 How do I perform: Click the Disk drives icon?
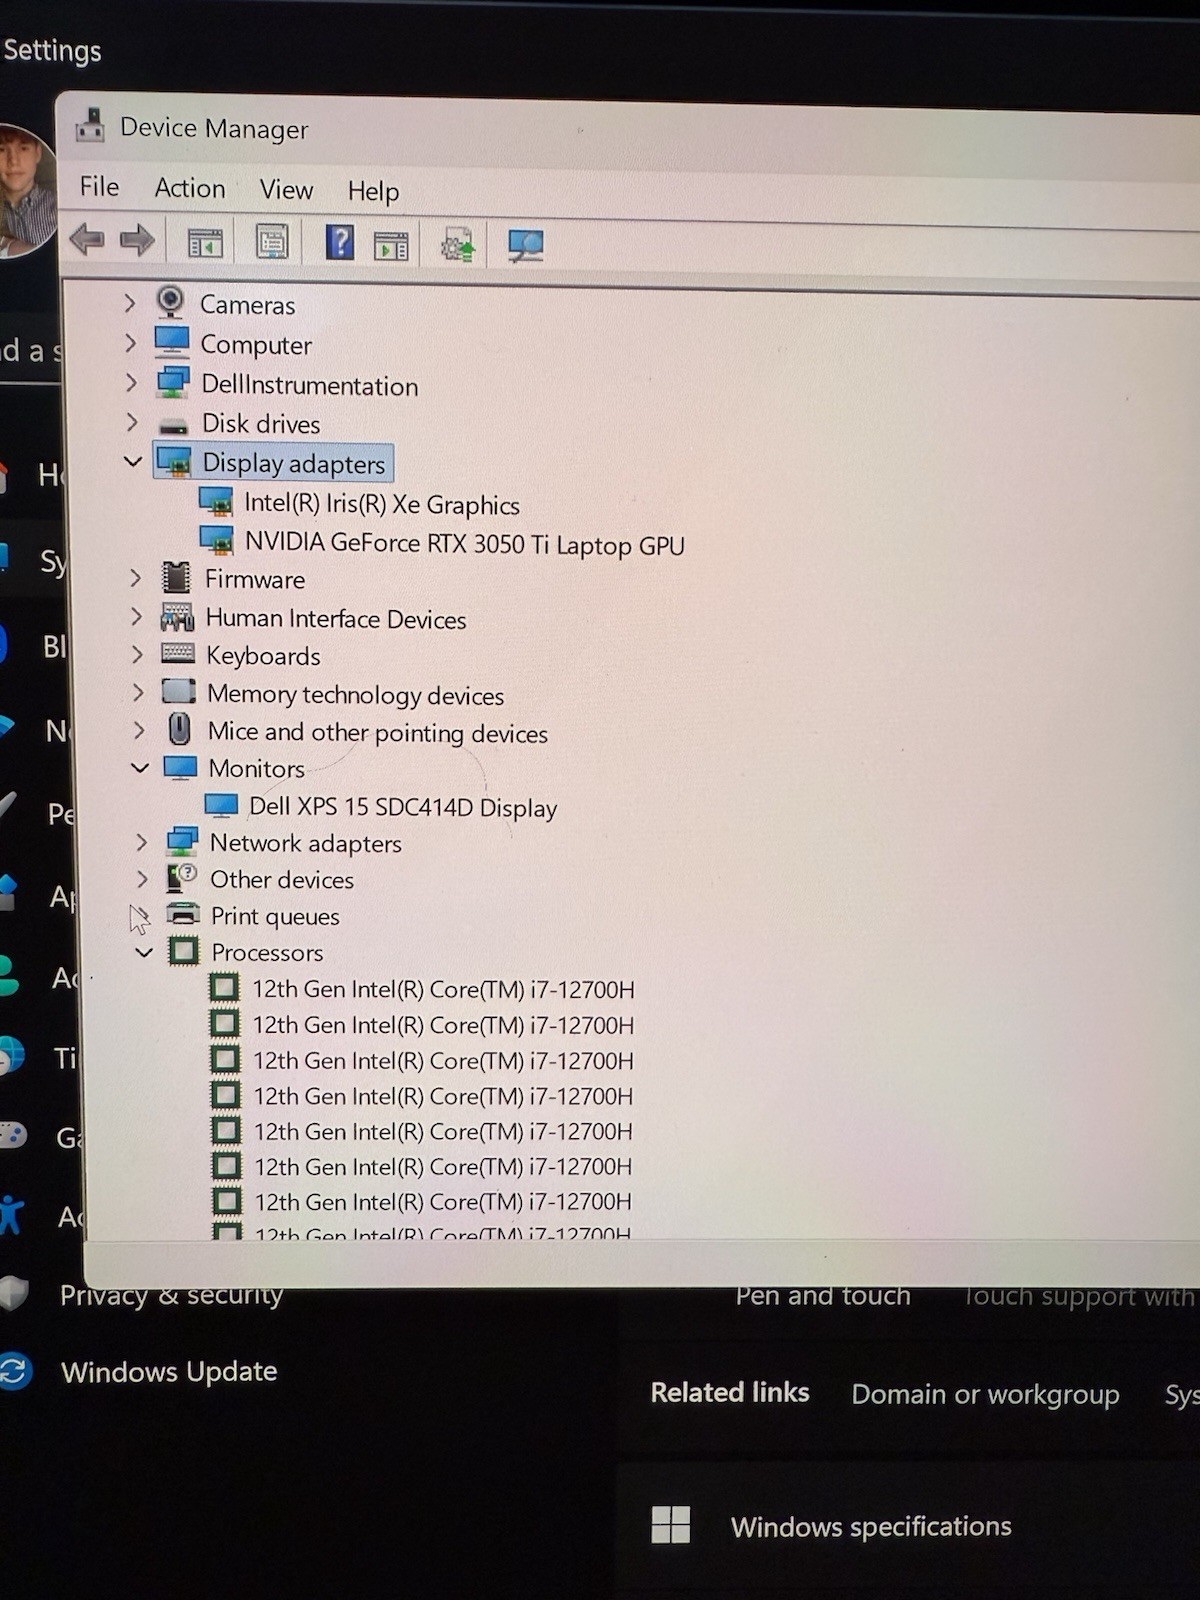pos(174,426)
